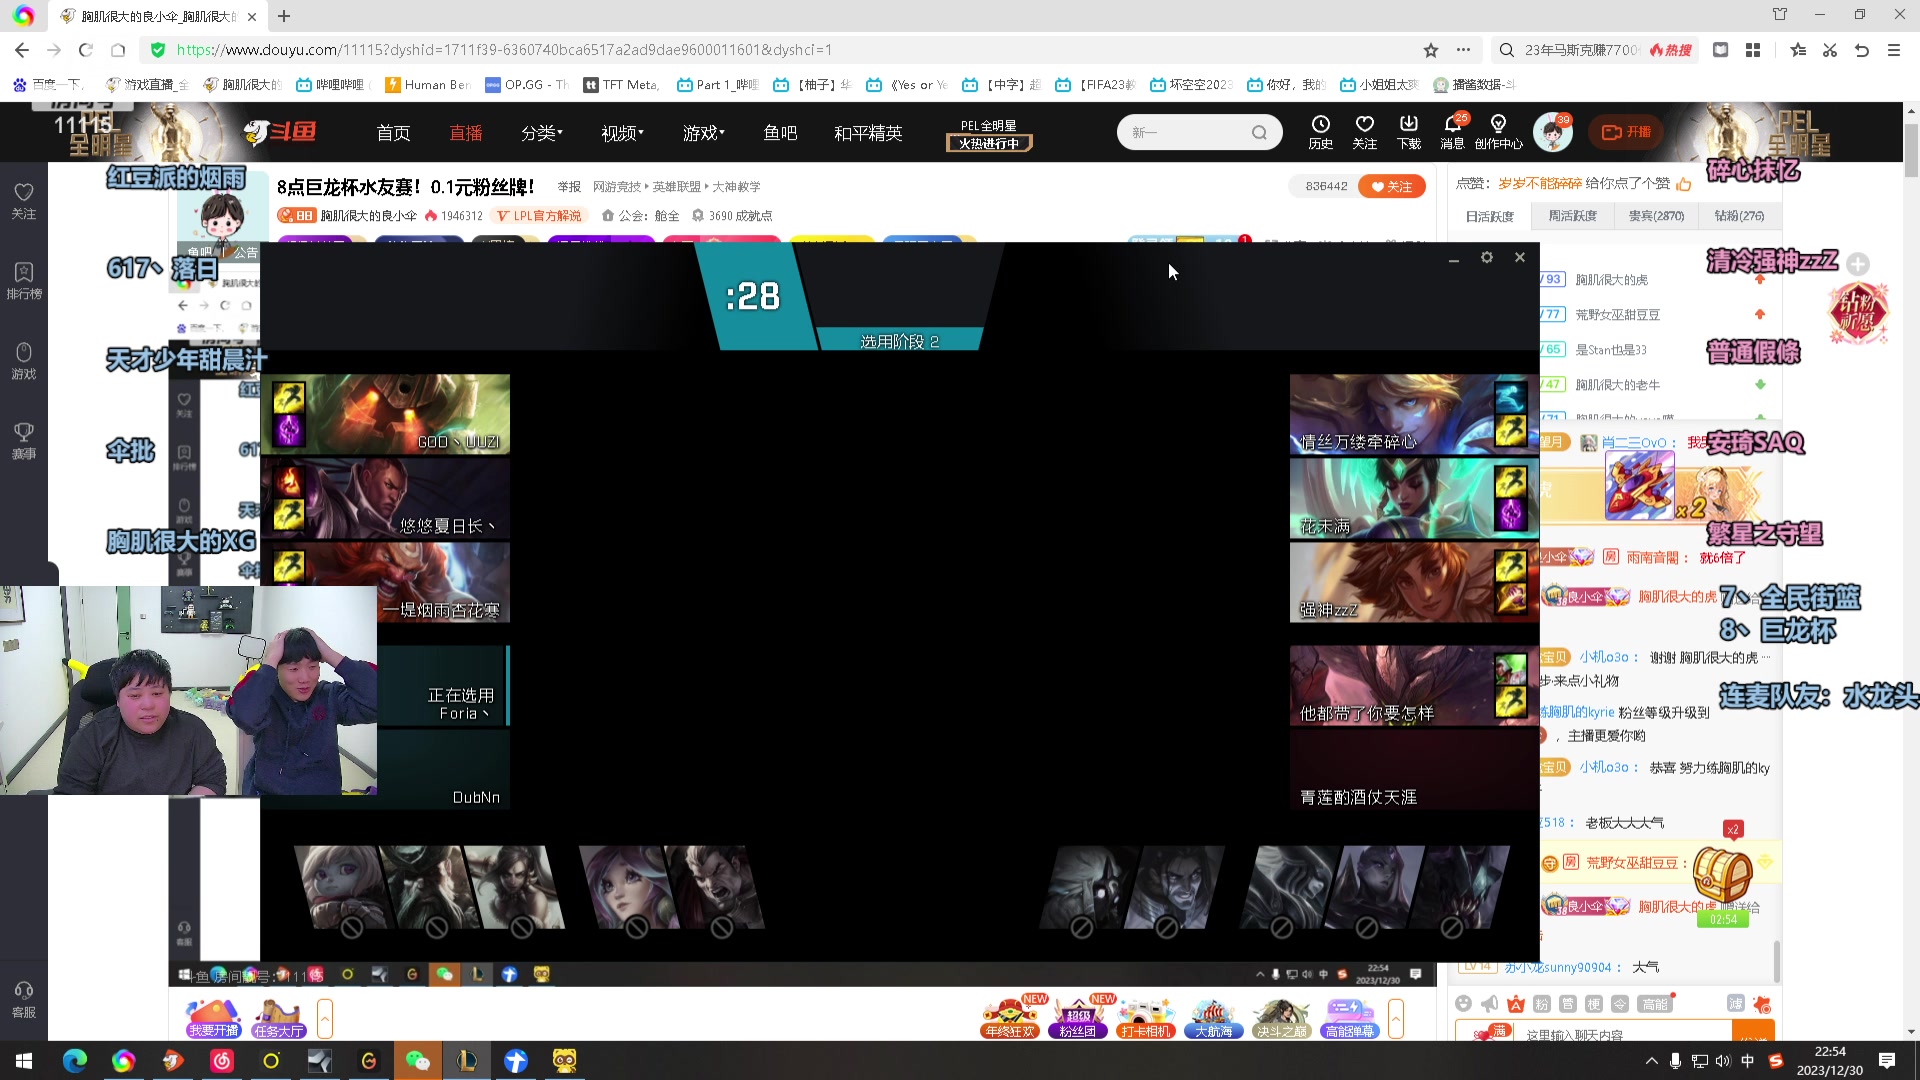This screenshot has height=1080, width=1920.
Task: Open settings gear in champion select window
Action: tap(1487, 257)
